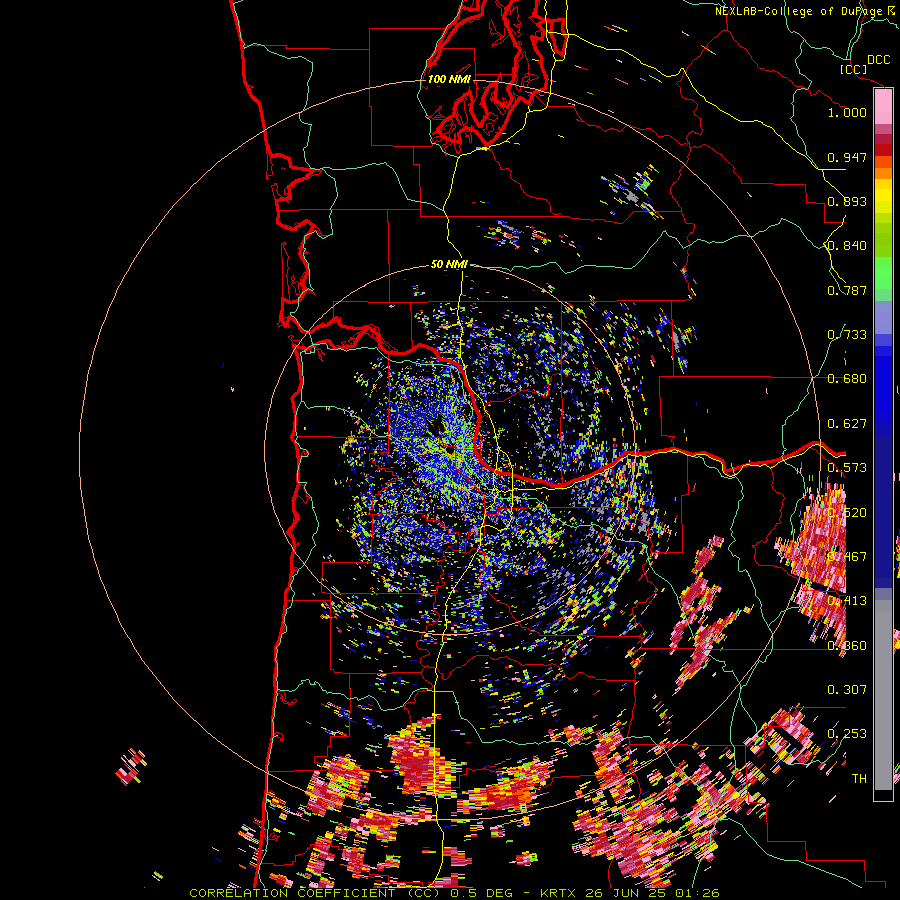
Task: Click the 0.680 scale value
Action: tap(847, 379)
